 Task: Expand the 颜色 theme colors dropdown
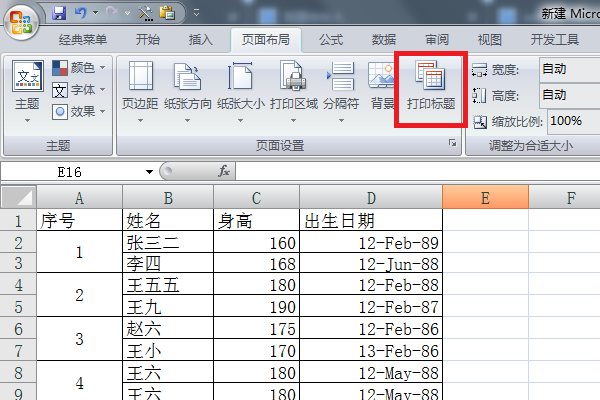80,68
